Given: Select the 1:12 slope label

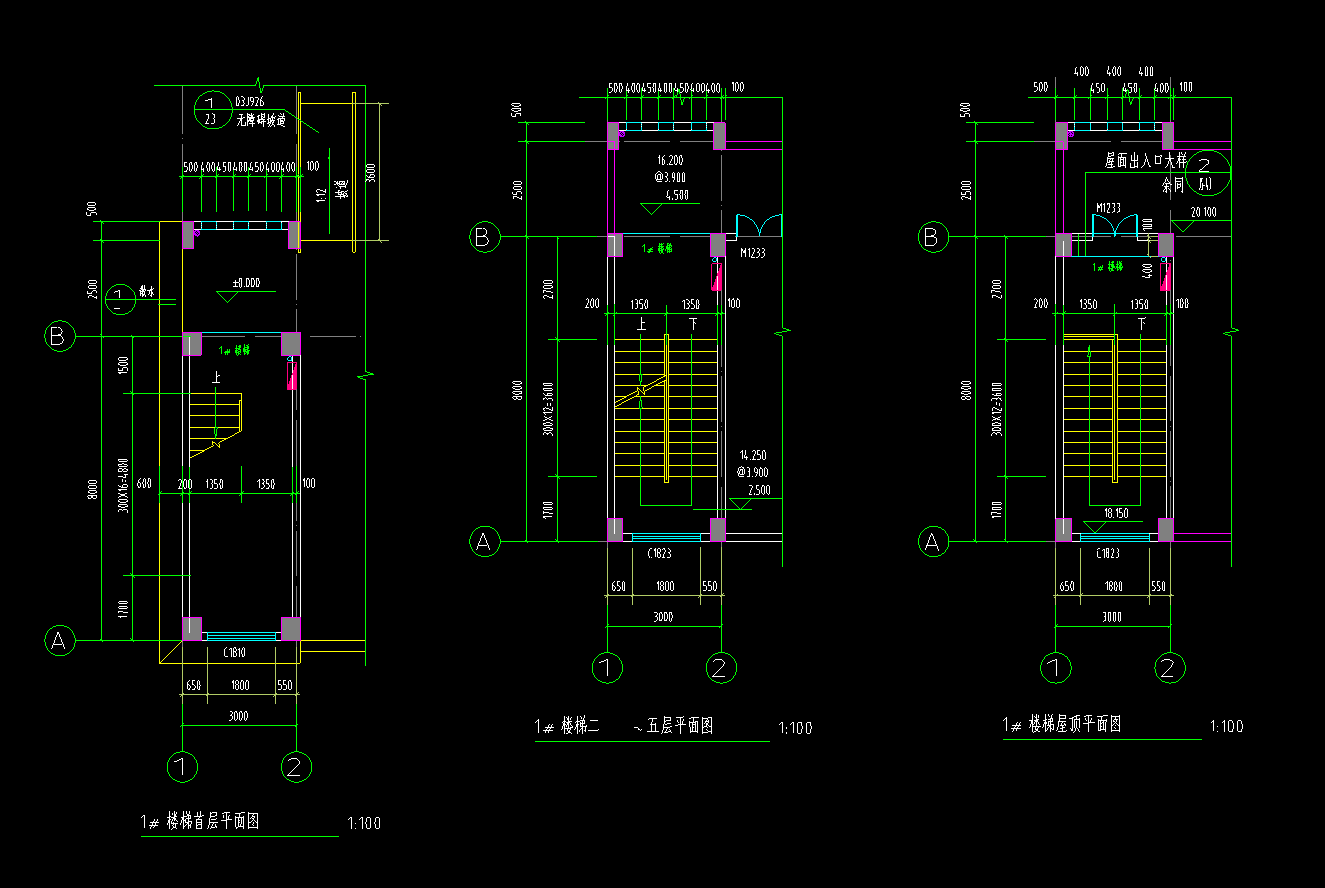Looking at the screenshot, I should [321, 195].
